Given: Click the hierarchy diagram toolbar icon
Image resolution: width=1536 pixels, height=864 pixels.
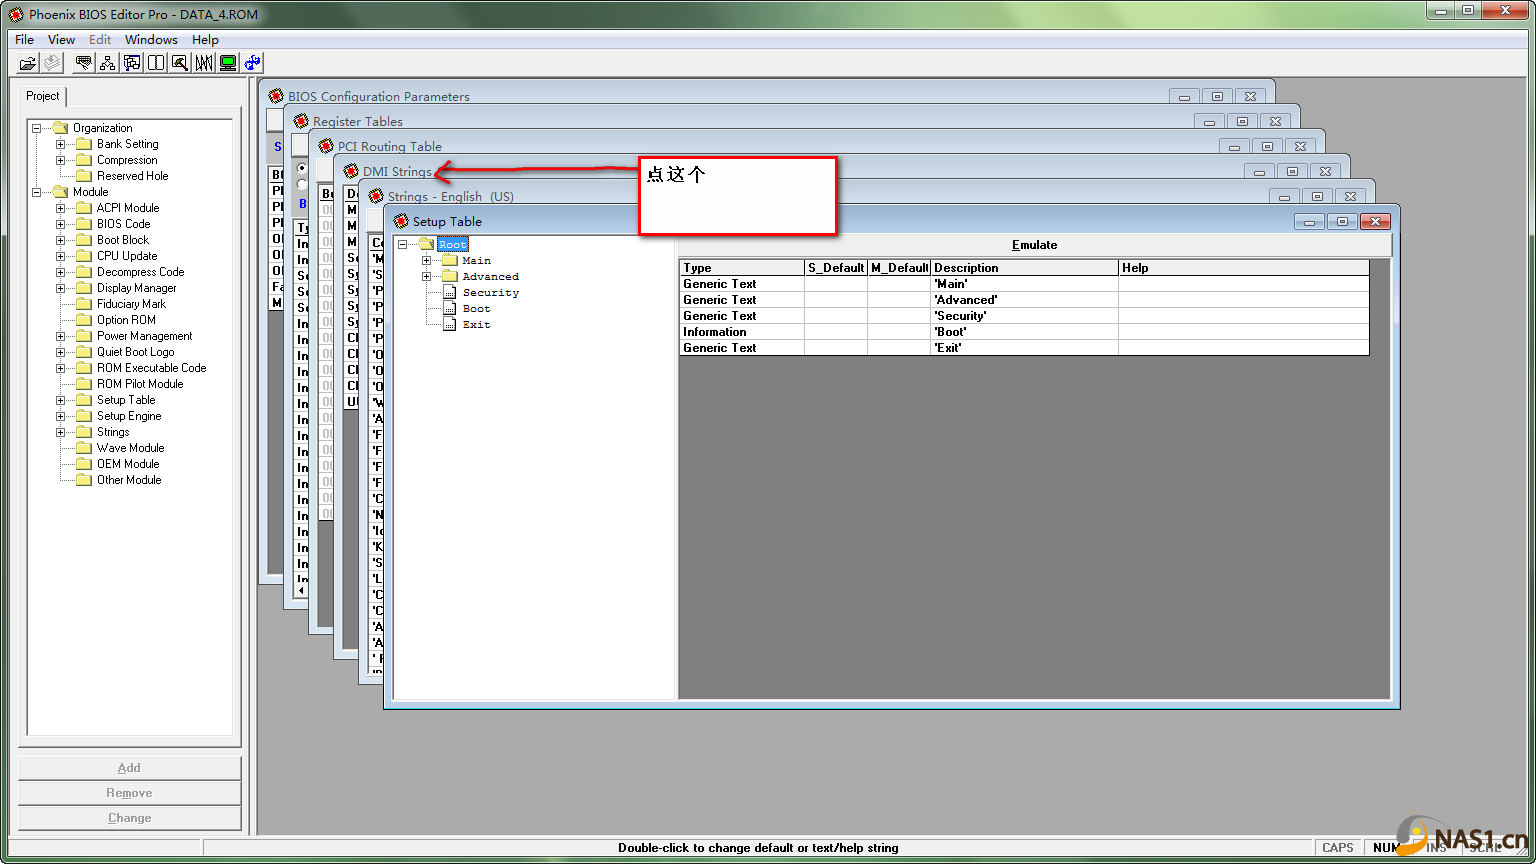Looking at the screenshot, I should tap(108, 63).
